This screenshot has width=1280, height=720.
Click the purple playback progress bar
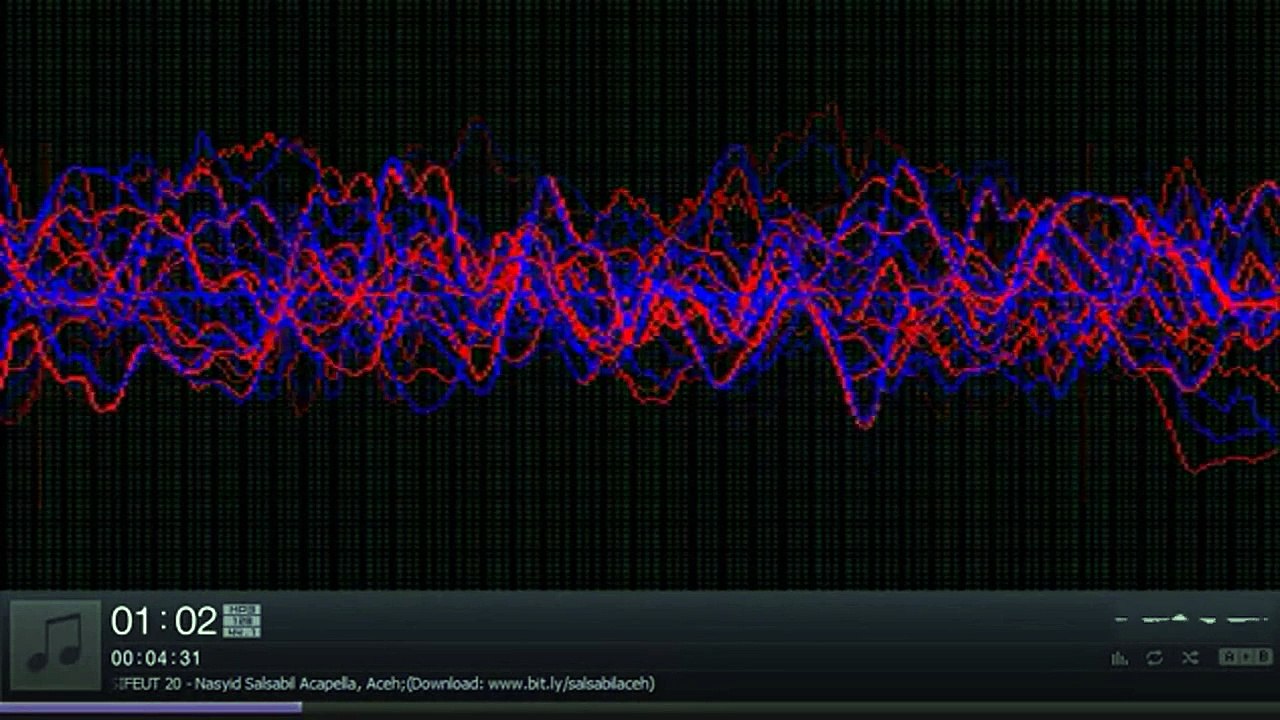(x=150, y=707)
